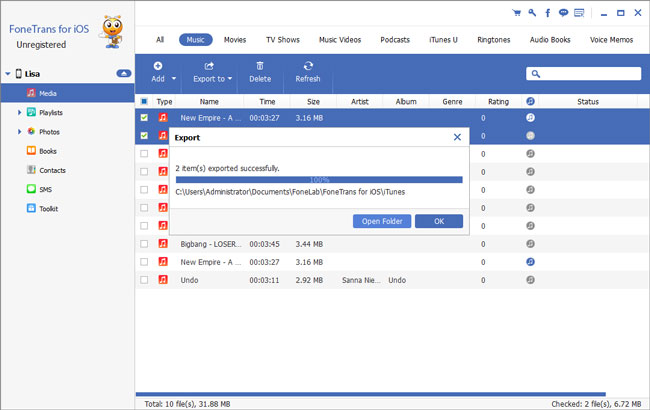The height and width of the screenshot is (410, 650).
Task: Check the third row checkbox beside the Export dialog
Action: (144, 154)
